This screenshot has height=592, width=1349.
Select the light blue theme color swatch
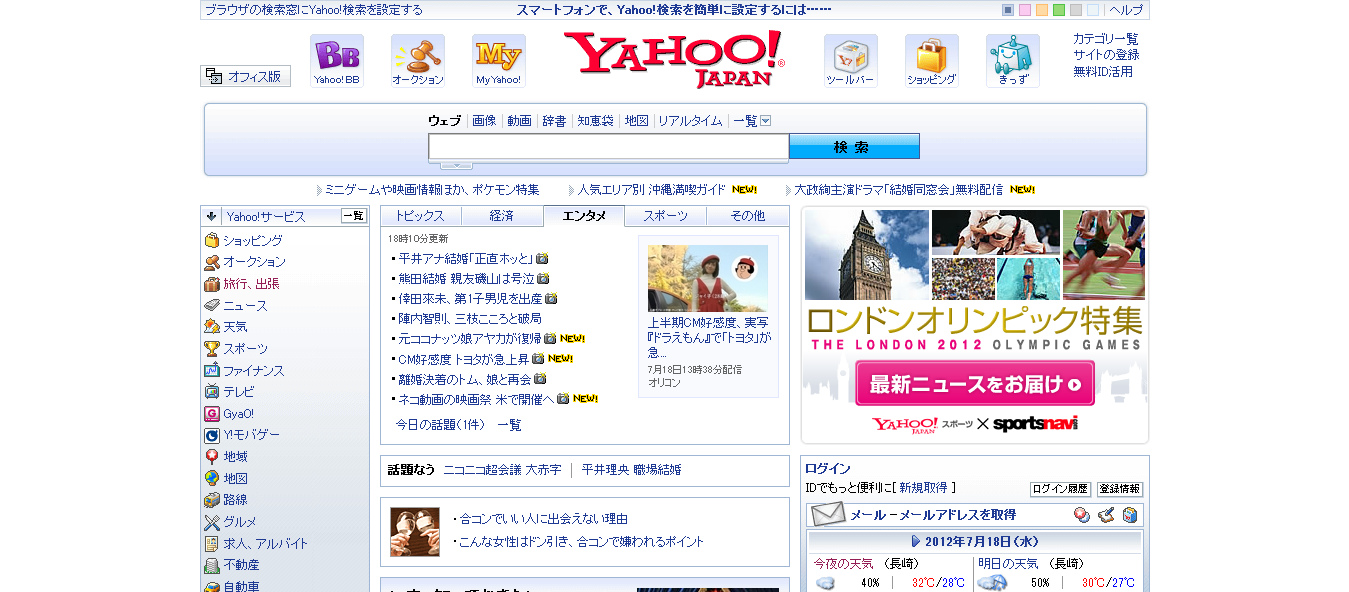click(1093, 10)
